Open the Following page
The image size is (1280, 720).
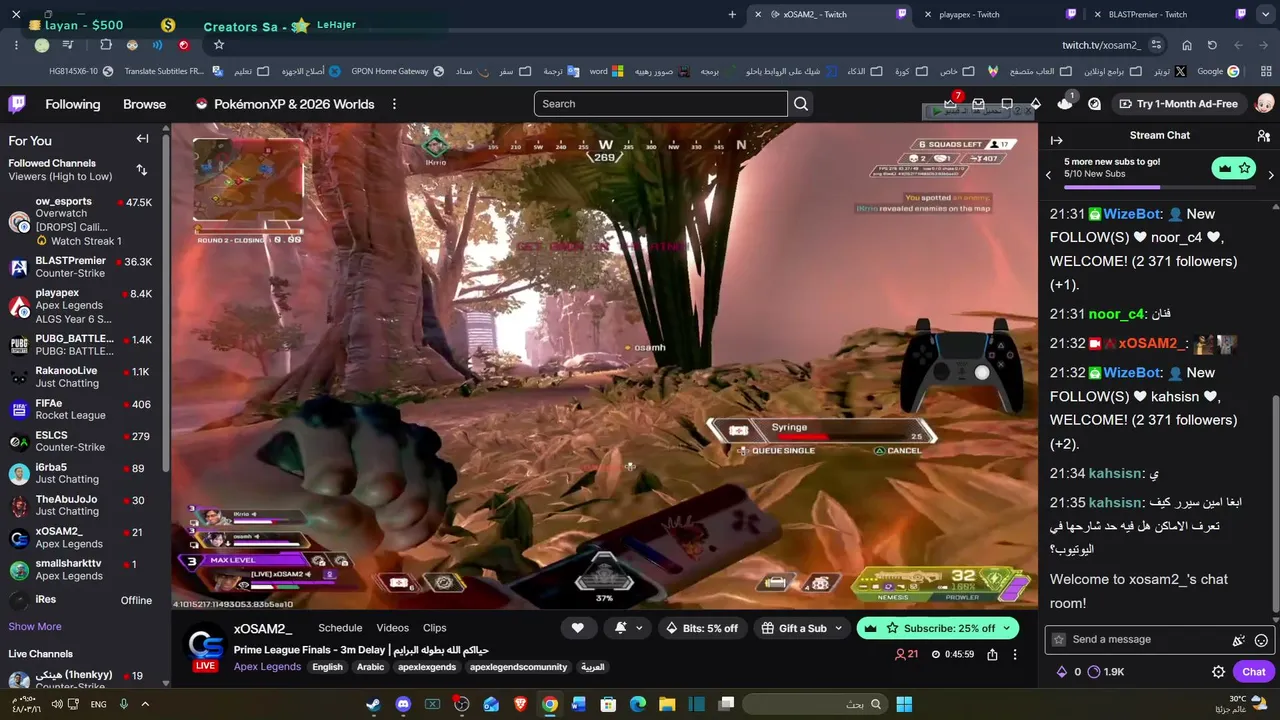[72, 104]
